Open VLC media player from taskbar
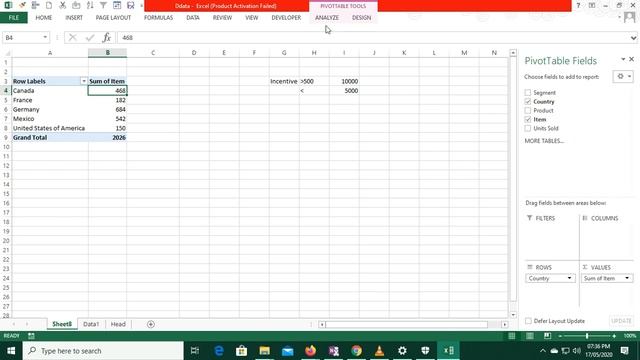The image size is (640, 360). coord(379,351)
